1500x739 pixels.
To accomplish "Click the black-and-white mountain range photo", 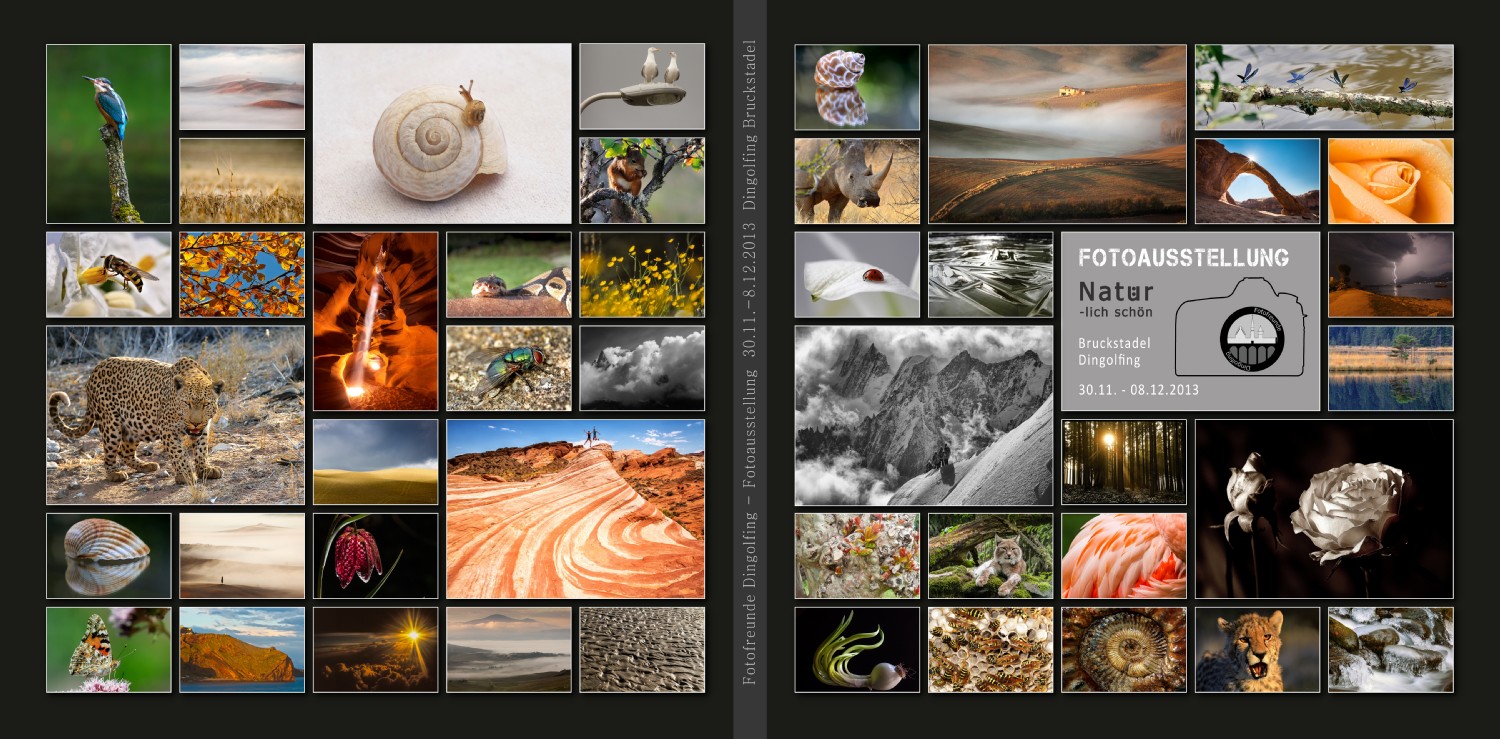I will pyautogui.click(x=924, y=415).
